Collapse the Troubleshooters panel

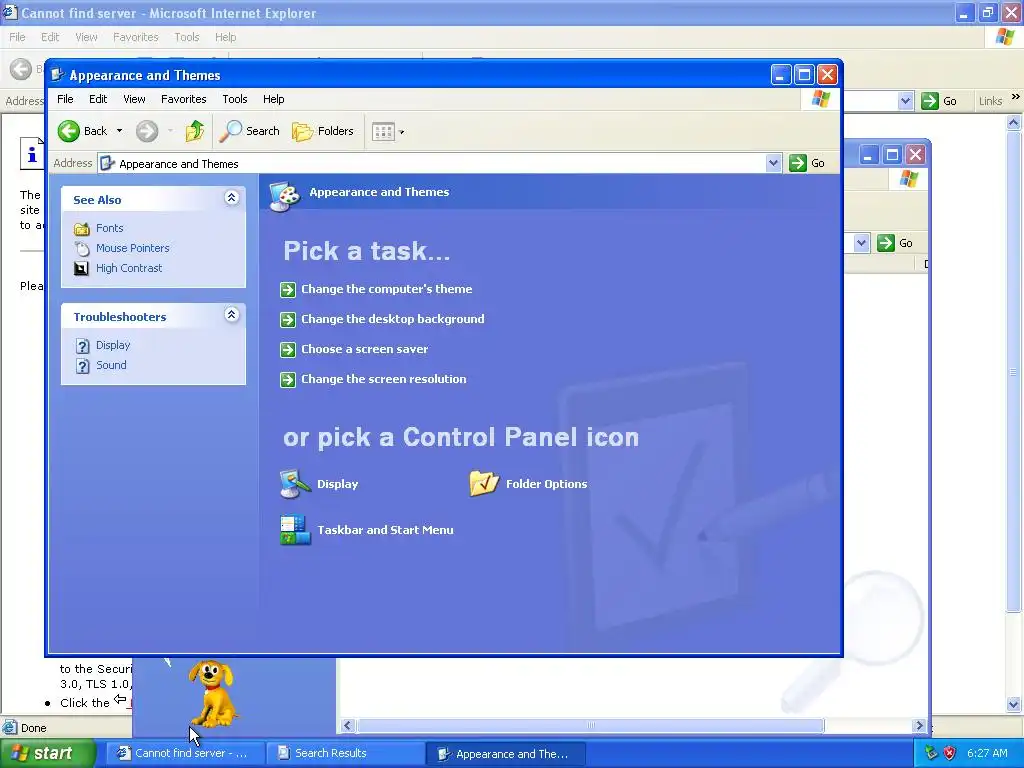coord(231,315)
